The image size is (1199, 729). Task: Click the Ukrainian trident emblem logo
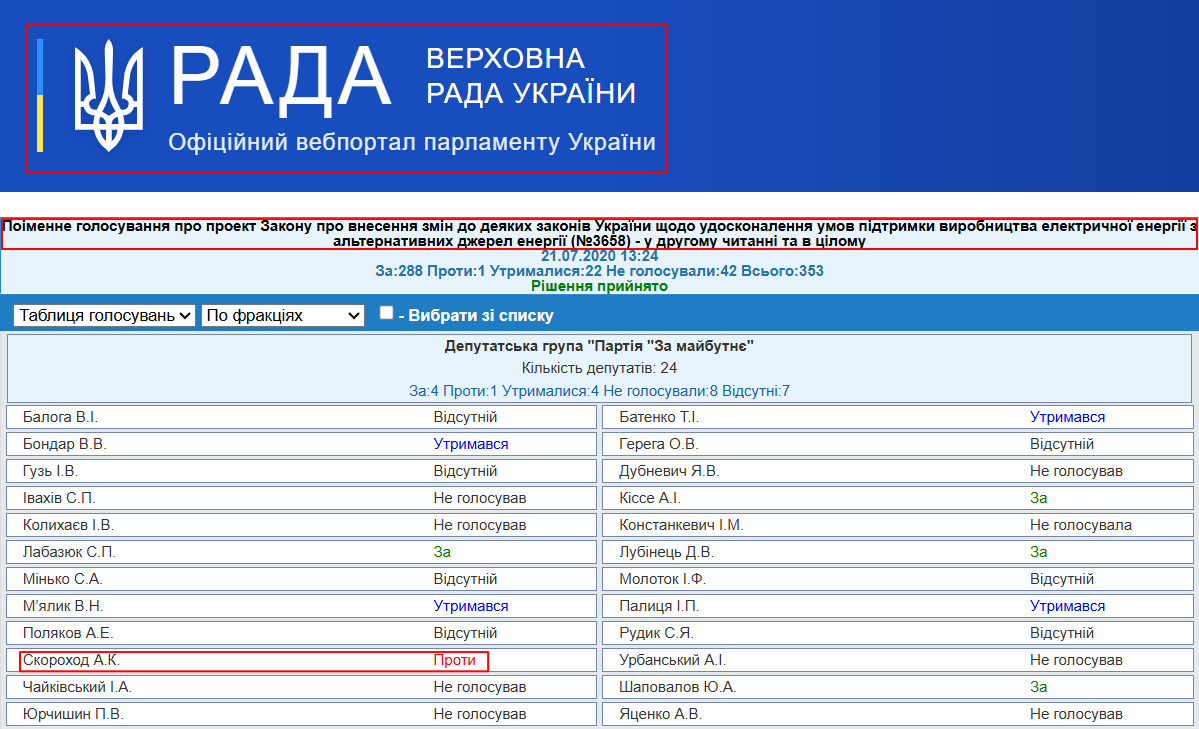[x=109, y=95]
